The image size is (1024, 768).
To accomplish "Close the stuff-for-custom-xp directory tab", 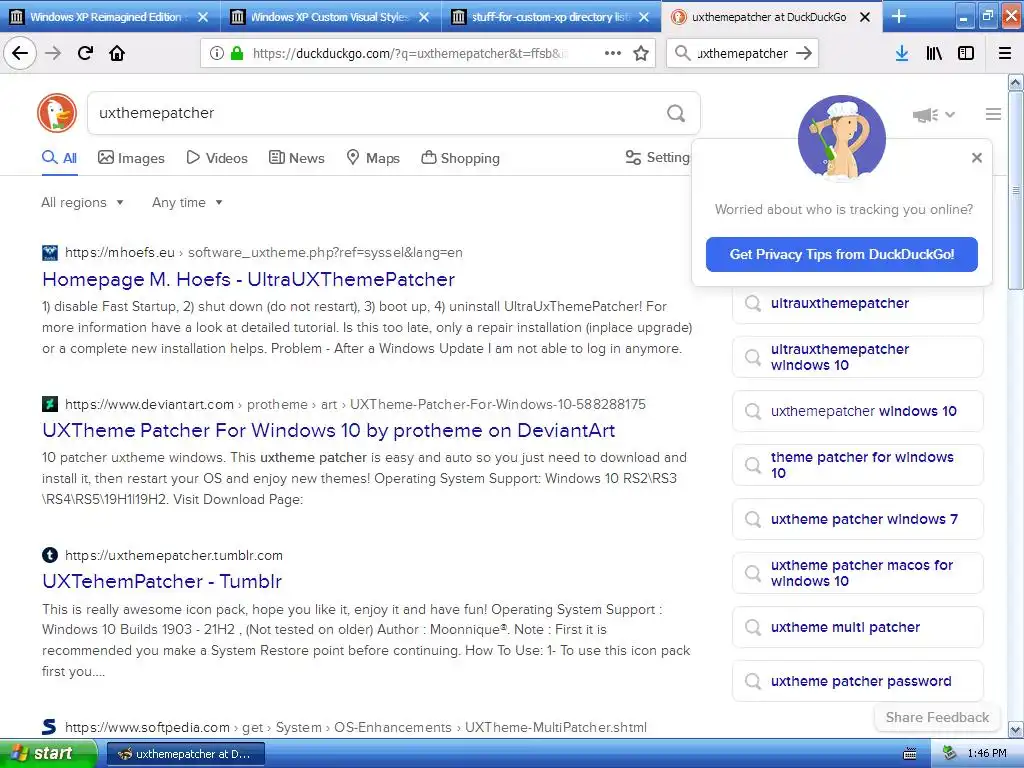I will click(644, 17).
